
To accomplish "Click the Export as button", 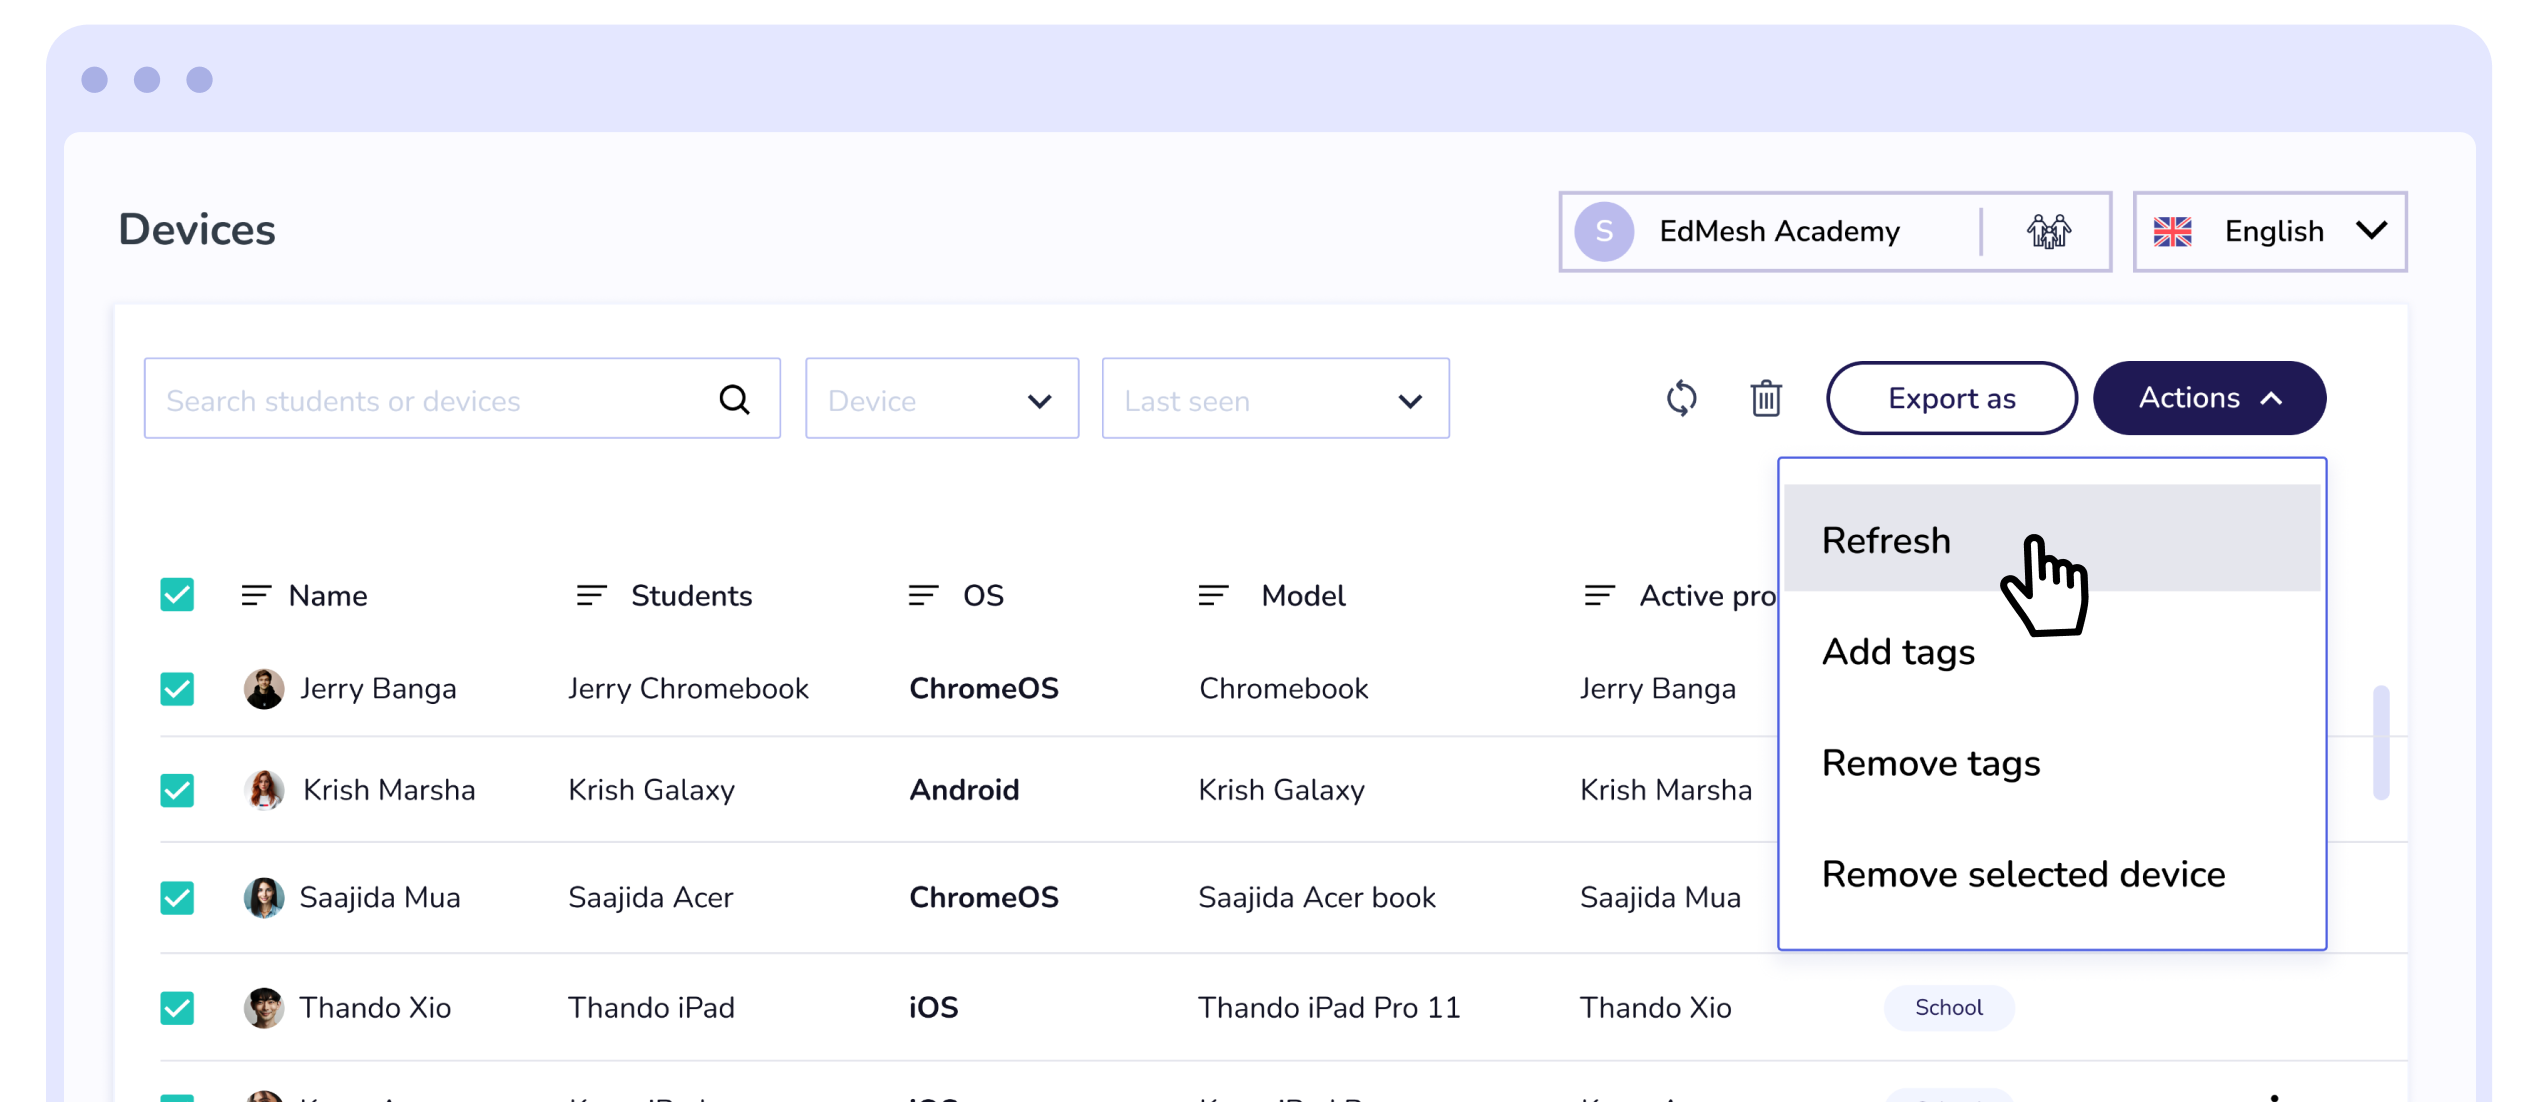I will click(1950, 398).
